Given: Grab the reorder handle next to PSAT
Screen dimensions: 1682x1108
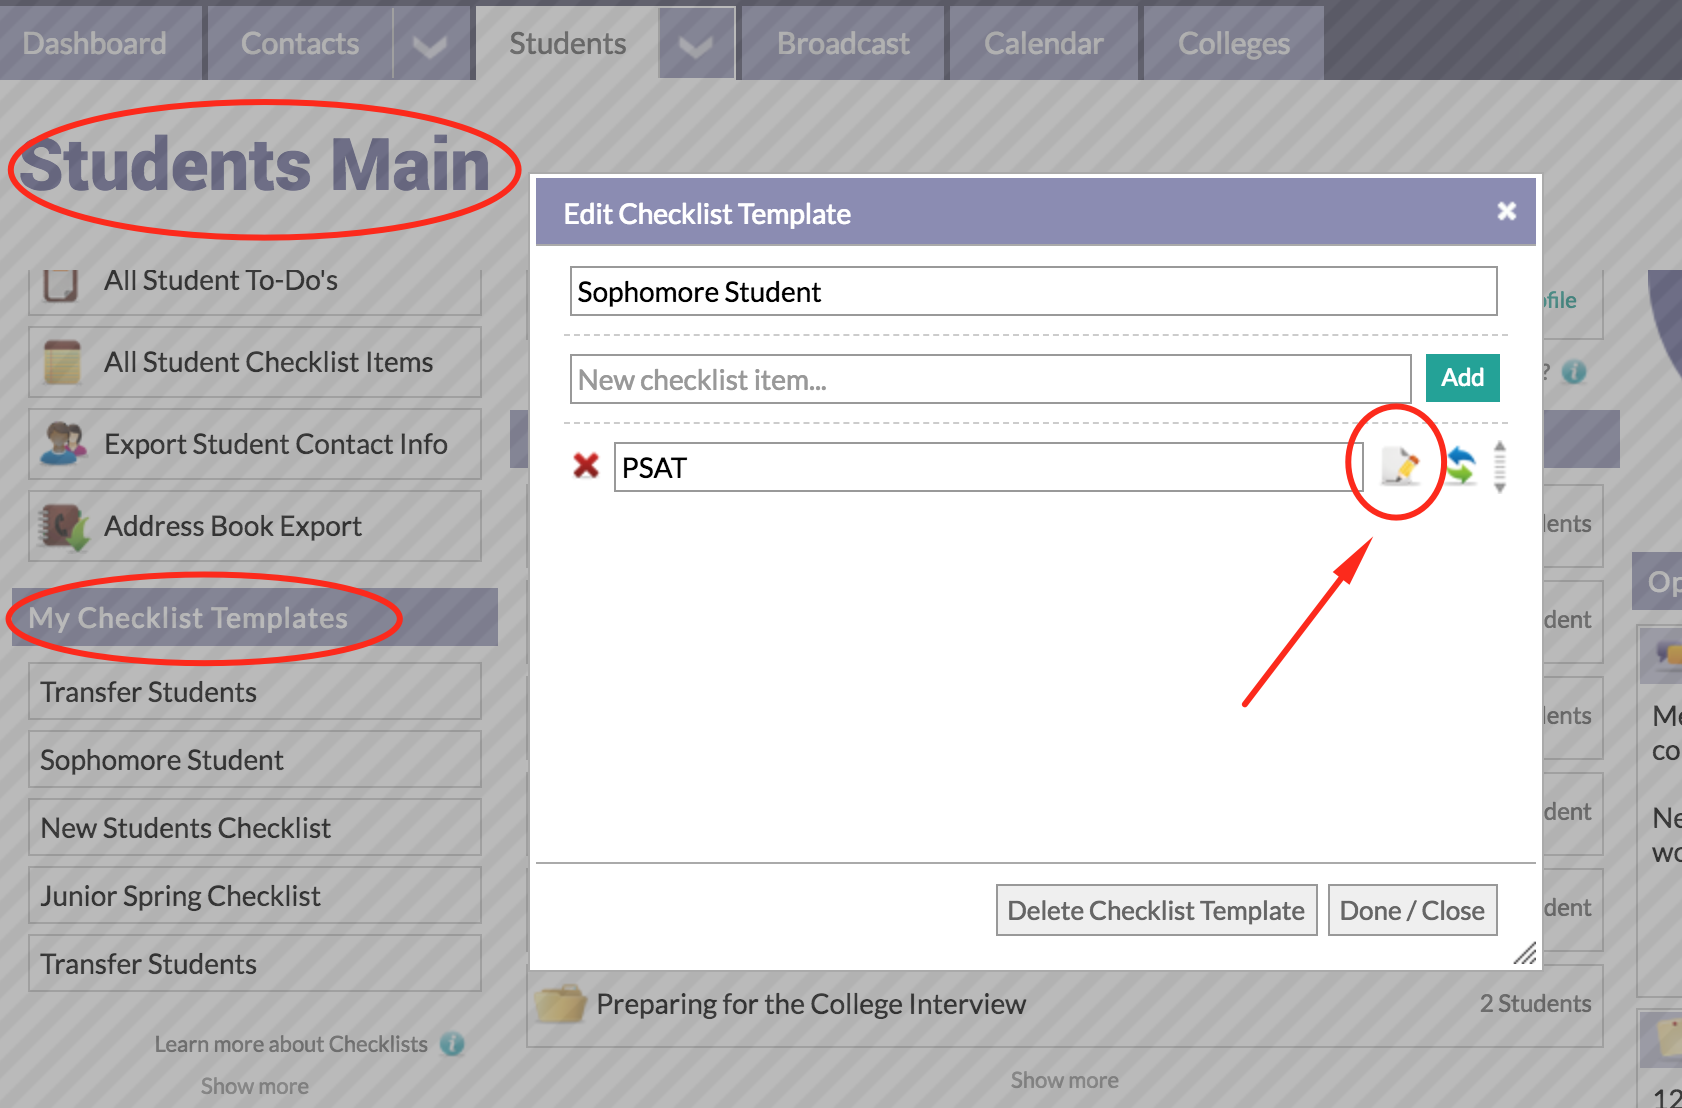Looking at the screenshot, I should [x=1499, y=467].
